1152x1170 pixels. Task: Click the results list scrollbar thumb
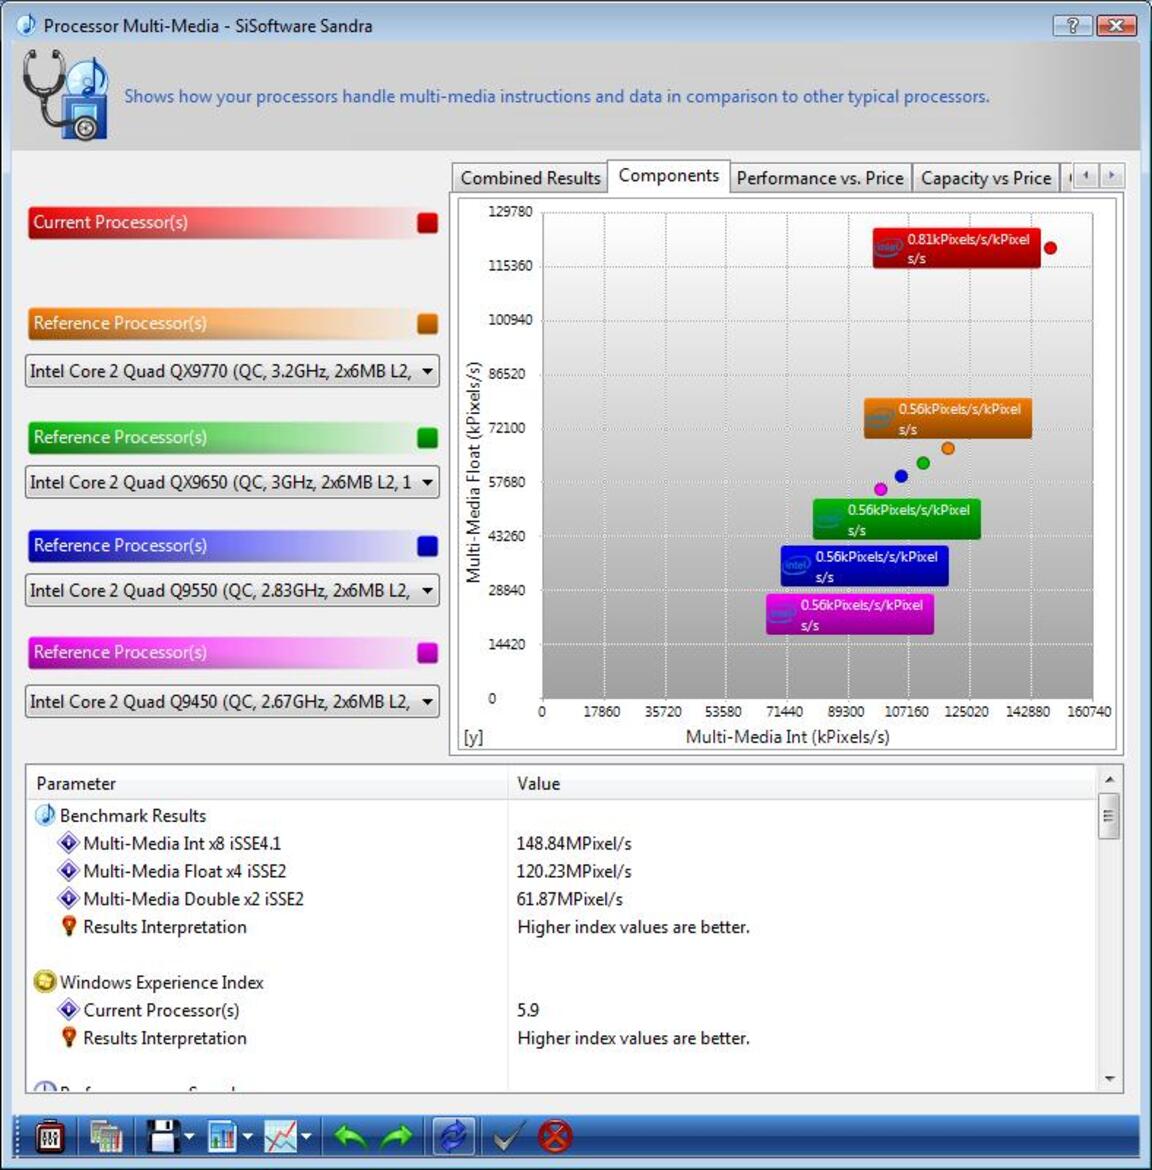point(1109,816)
